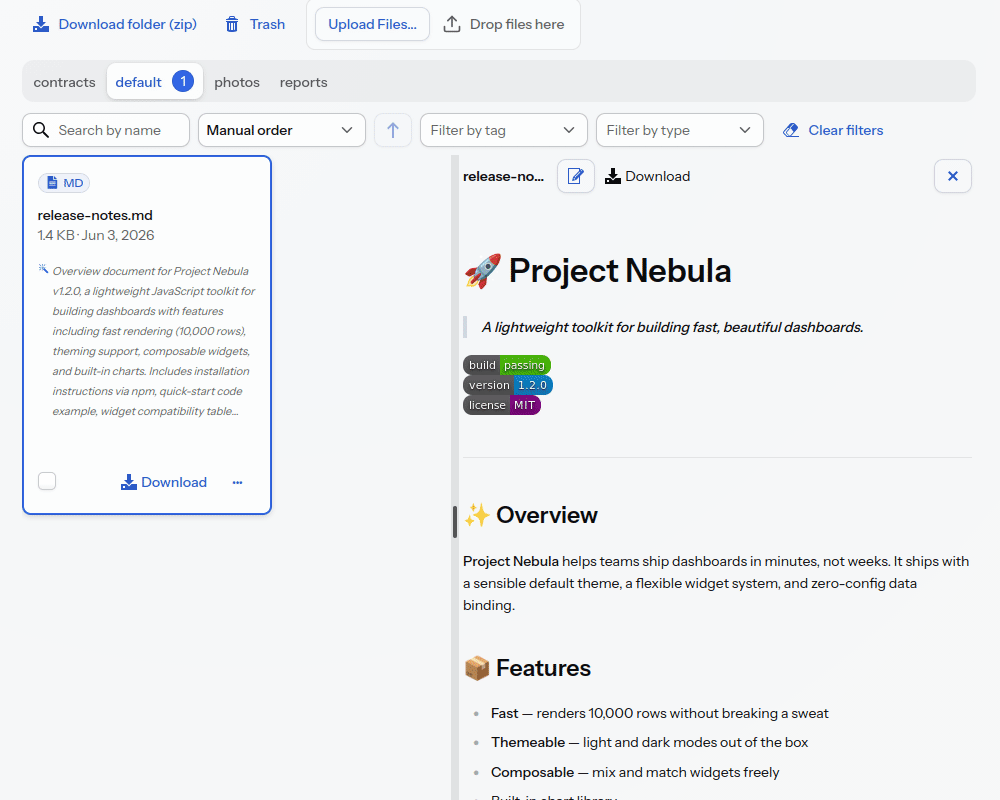
Task: Click the panel splitter handle
Action: coord(455,522)
